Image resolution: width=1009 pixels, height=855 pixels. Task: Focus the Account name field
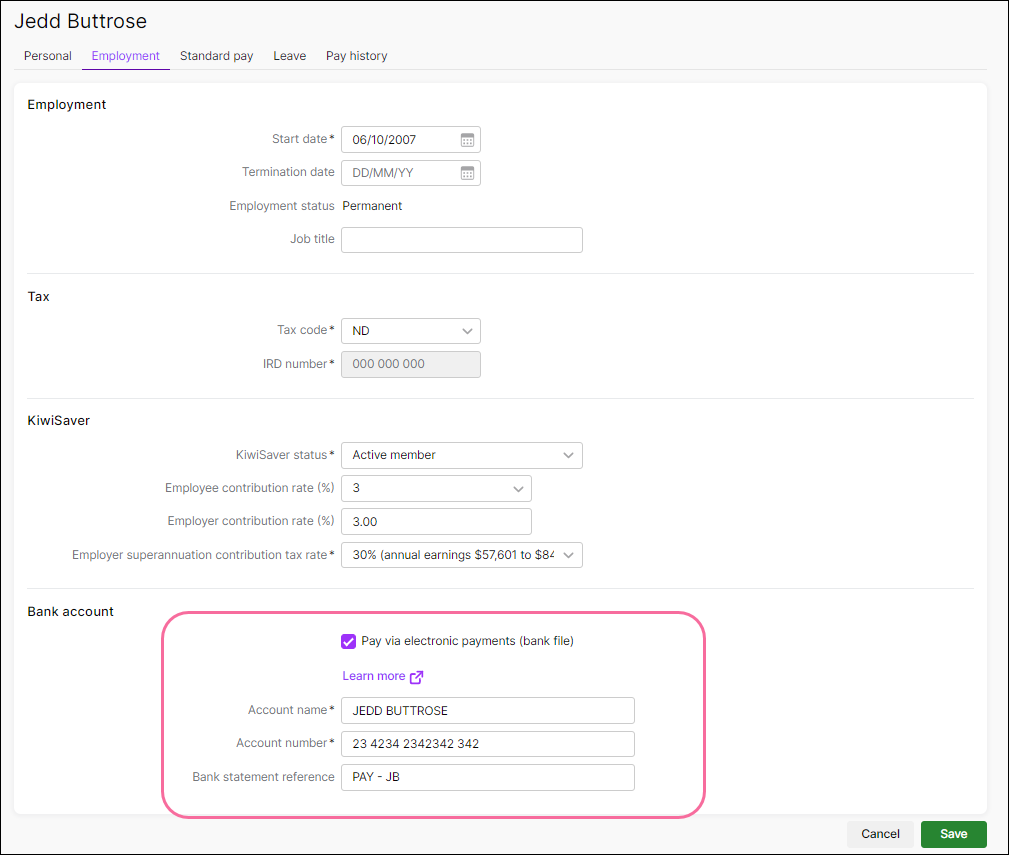pos(488,710)
